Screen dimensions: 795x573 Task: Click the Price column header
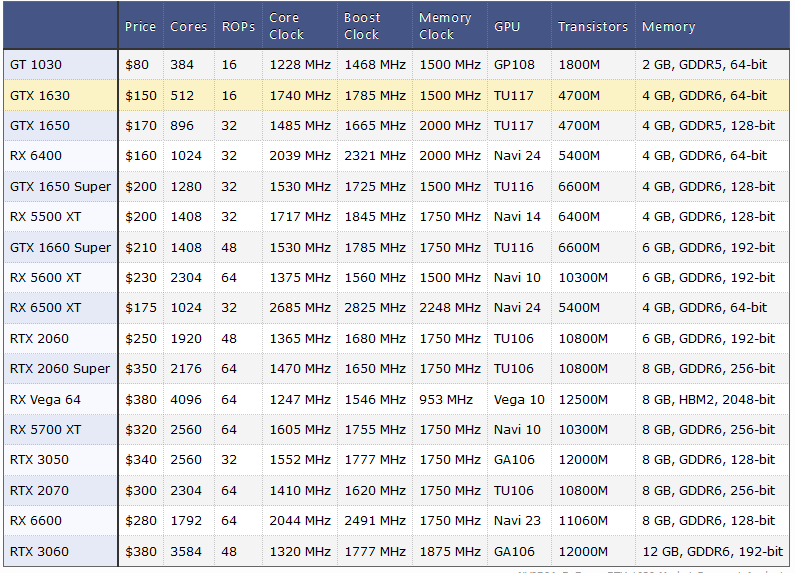point(140,27)
